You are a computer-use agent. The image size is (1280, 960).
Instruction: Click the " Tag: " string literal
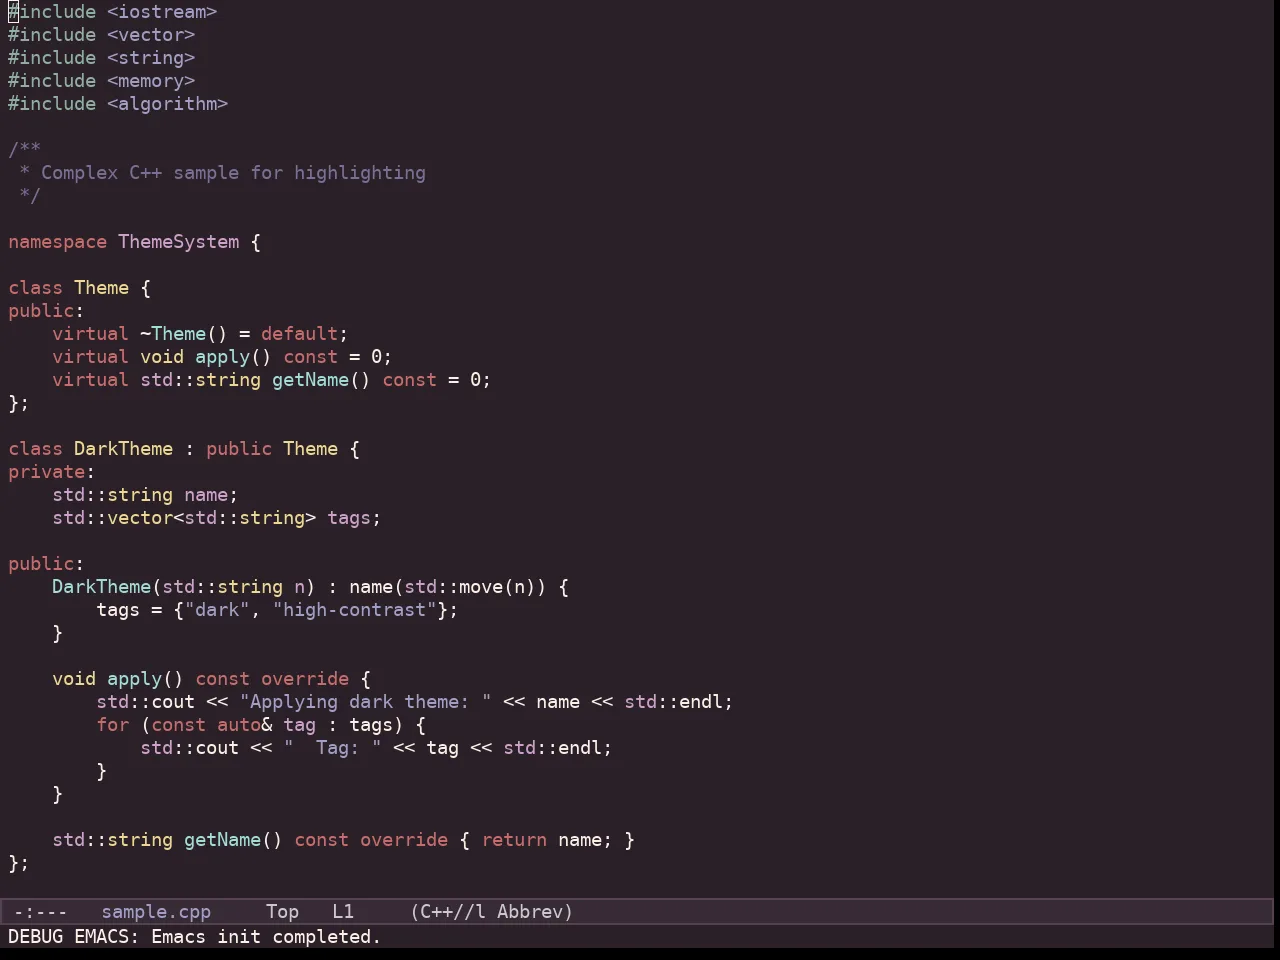click(x=332, y=748)
